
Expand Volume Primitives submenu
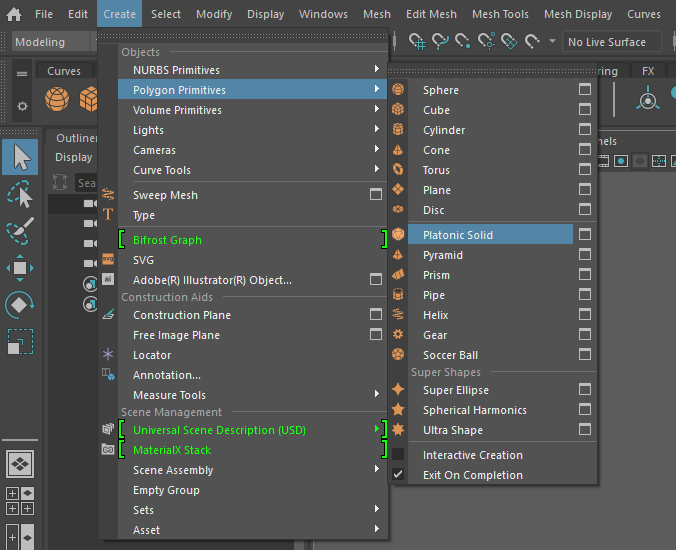click(x=254, y=109)
